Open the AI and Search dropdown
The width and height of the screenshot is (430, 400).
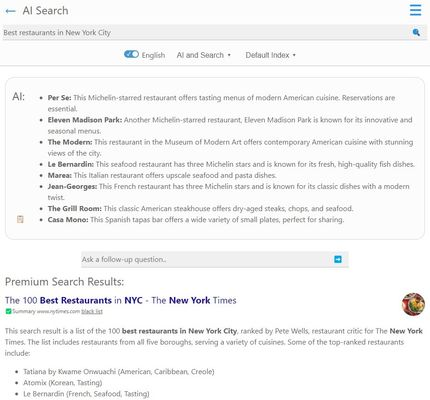203,55
